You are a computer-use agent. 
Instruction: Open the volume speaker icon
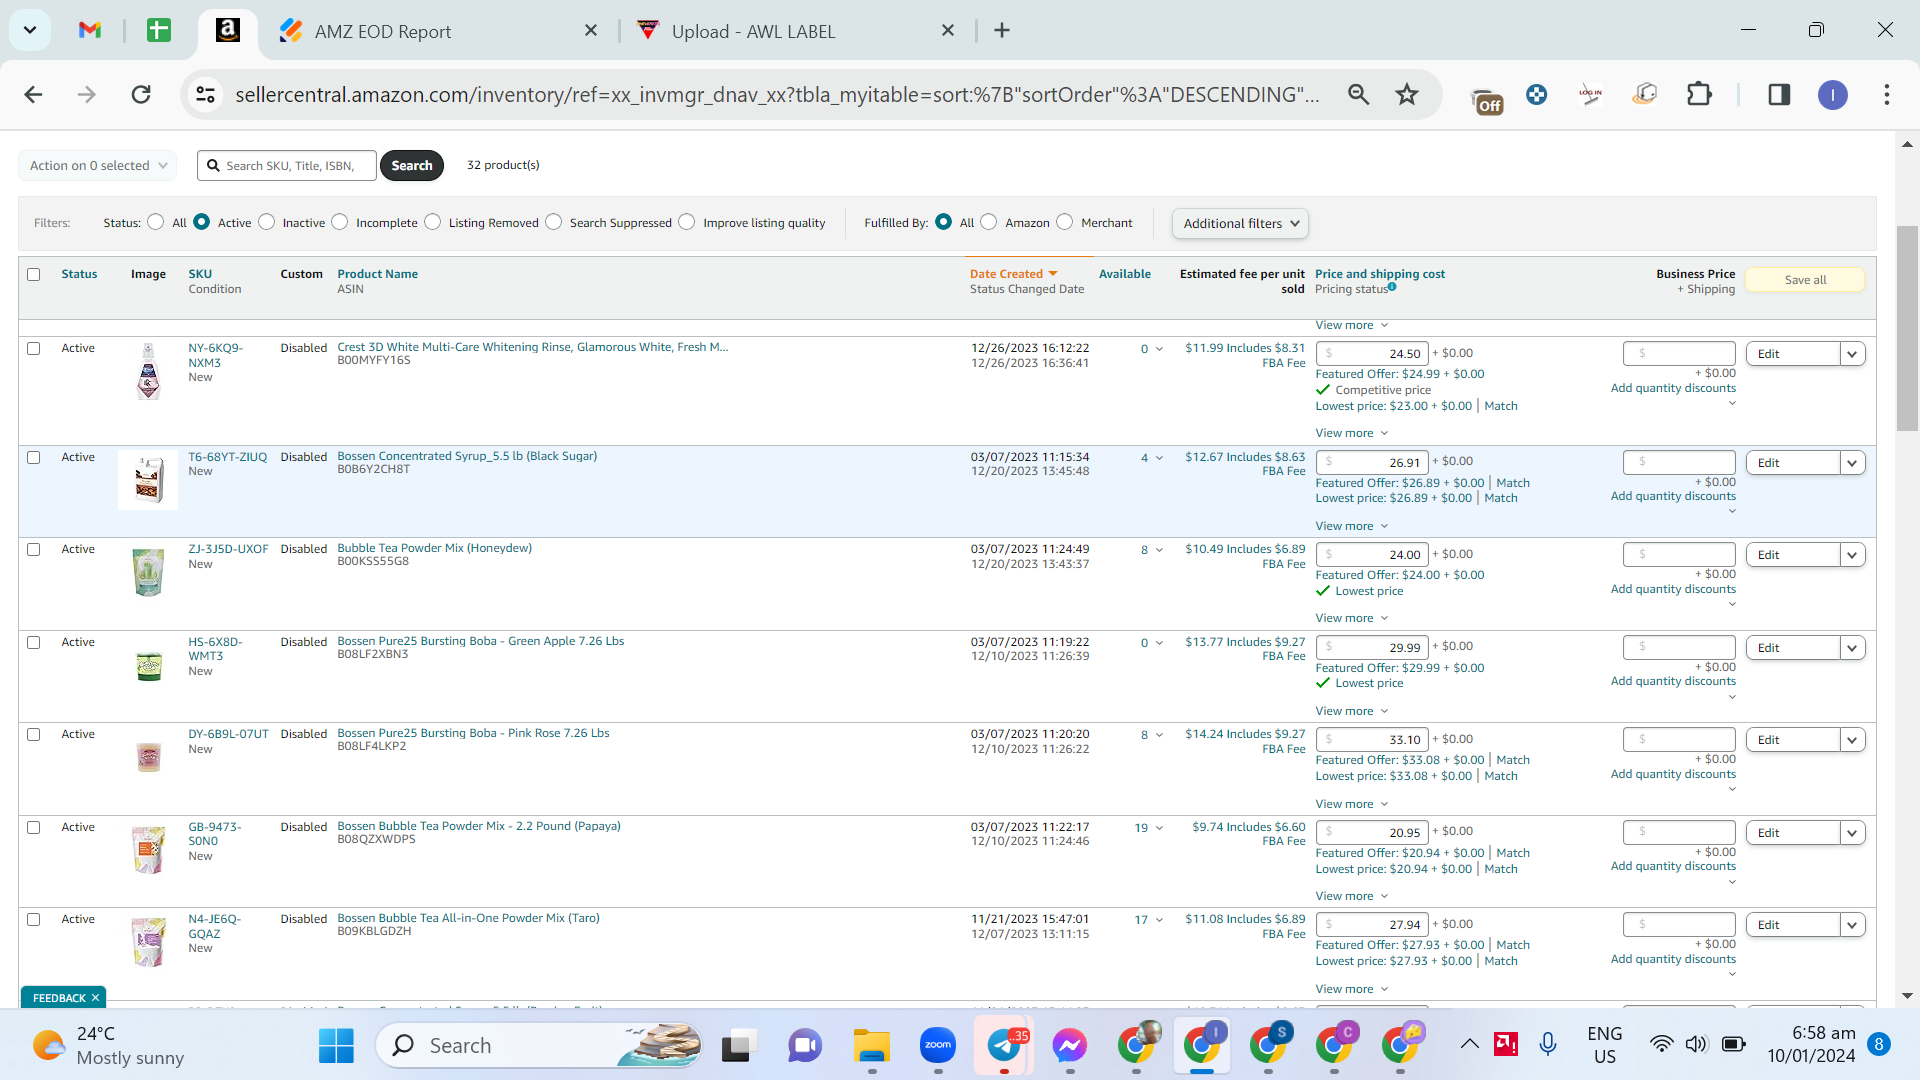coord(1696,1044)
